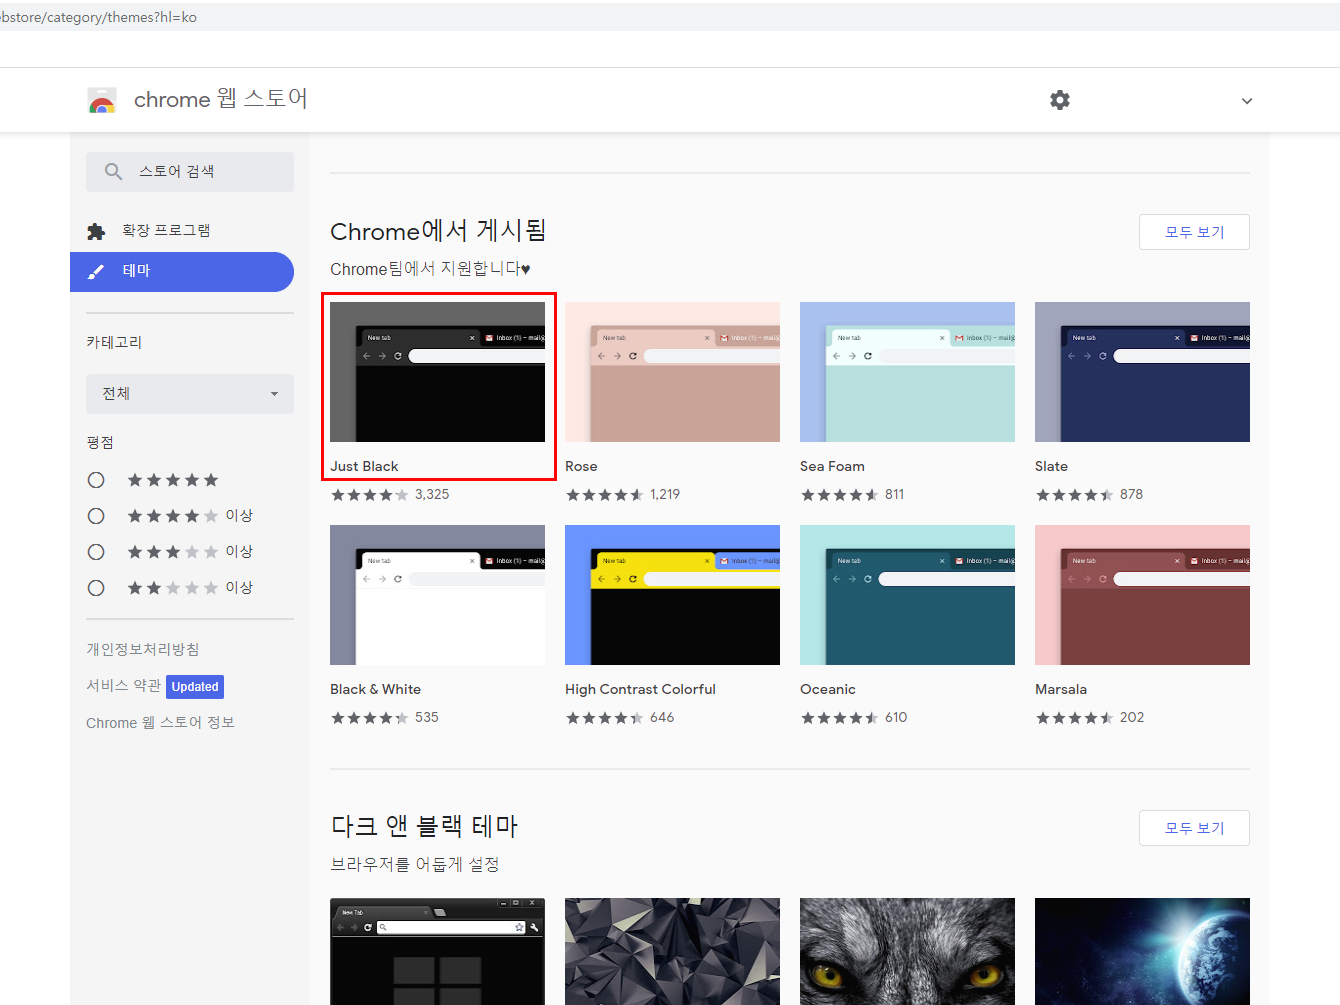Click the Slate star rating 878
This screenshot has height=1005, width=1340.
pyautogui.click(x=1089, y=495)
